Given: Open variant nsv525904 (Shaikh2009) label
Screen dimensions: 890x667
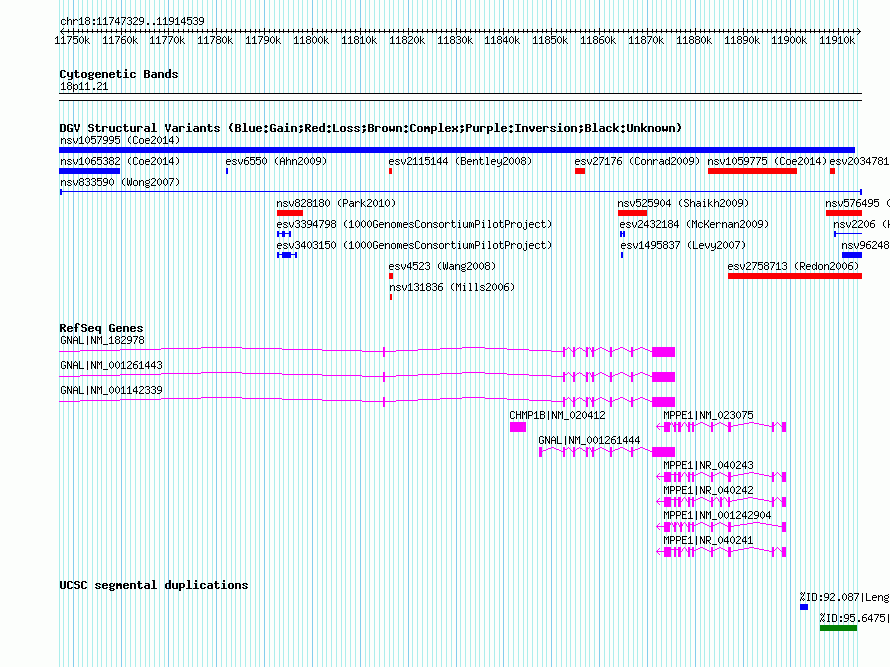Looking at the screenshot, I should [683, 203].
